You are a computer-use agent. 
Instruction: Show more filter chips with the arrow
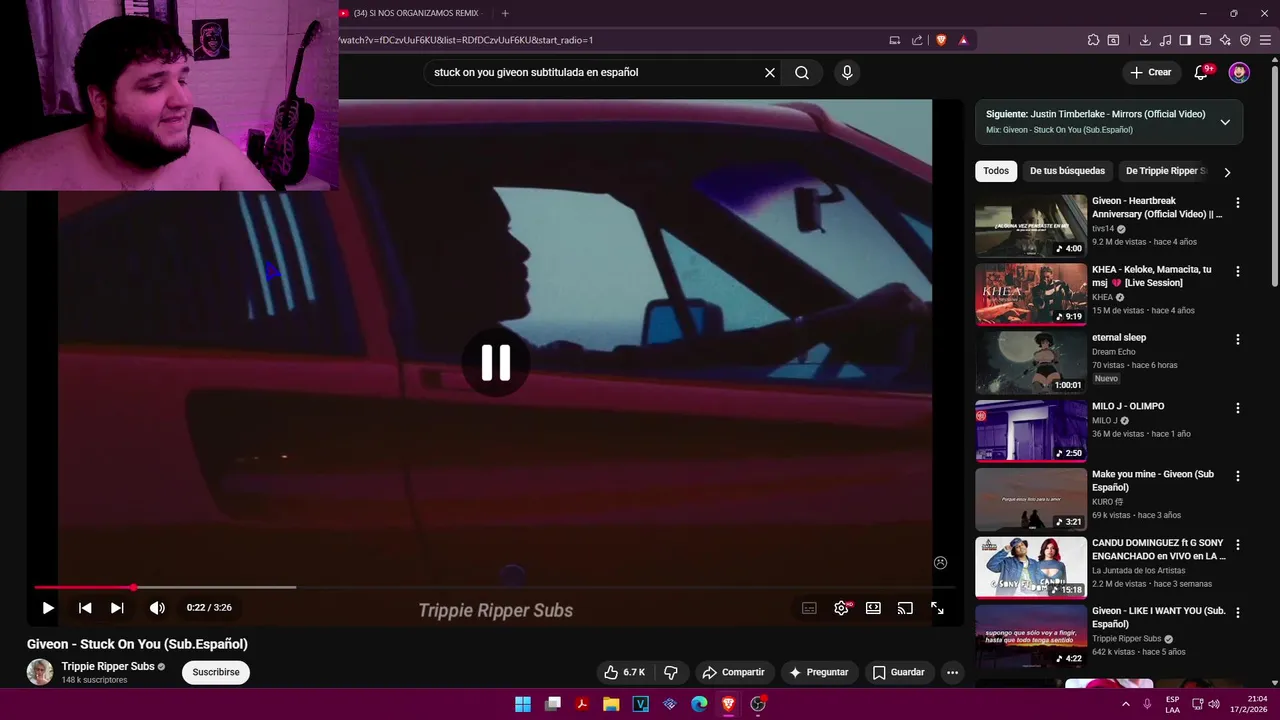[x=1227, y=172]
